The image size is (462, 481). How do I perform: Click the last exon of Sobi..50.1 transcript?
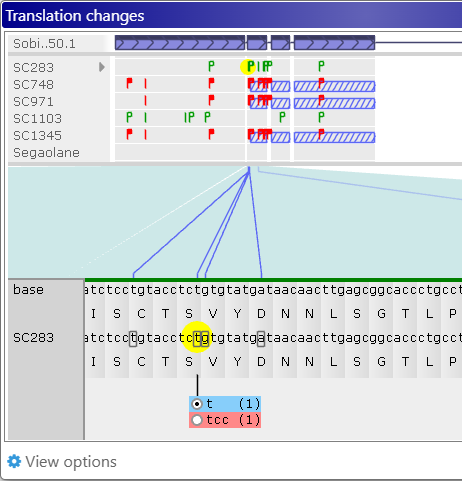(x=334, y=43)
